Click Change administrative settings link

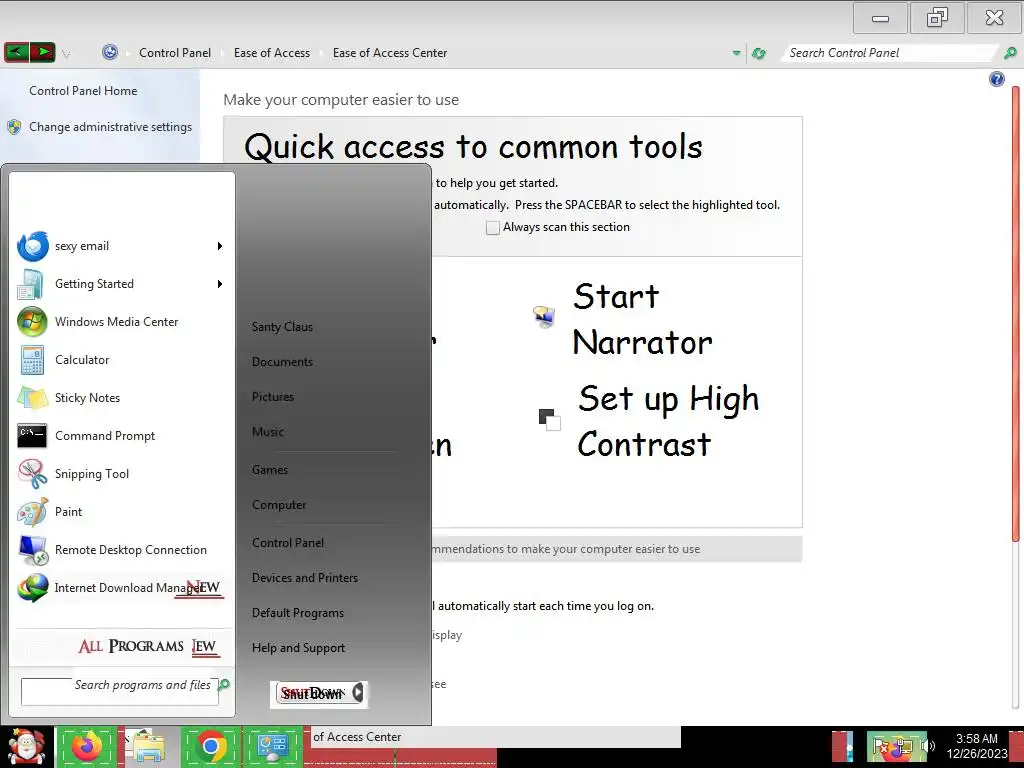click(x=110, y=127)
